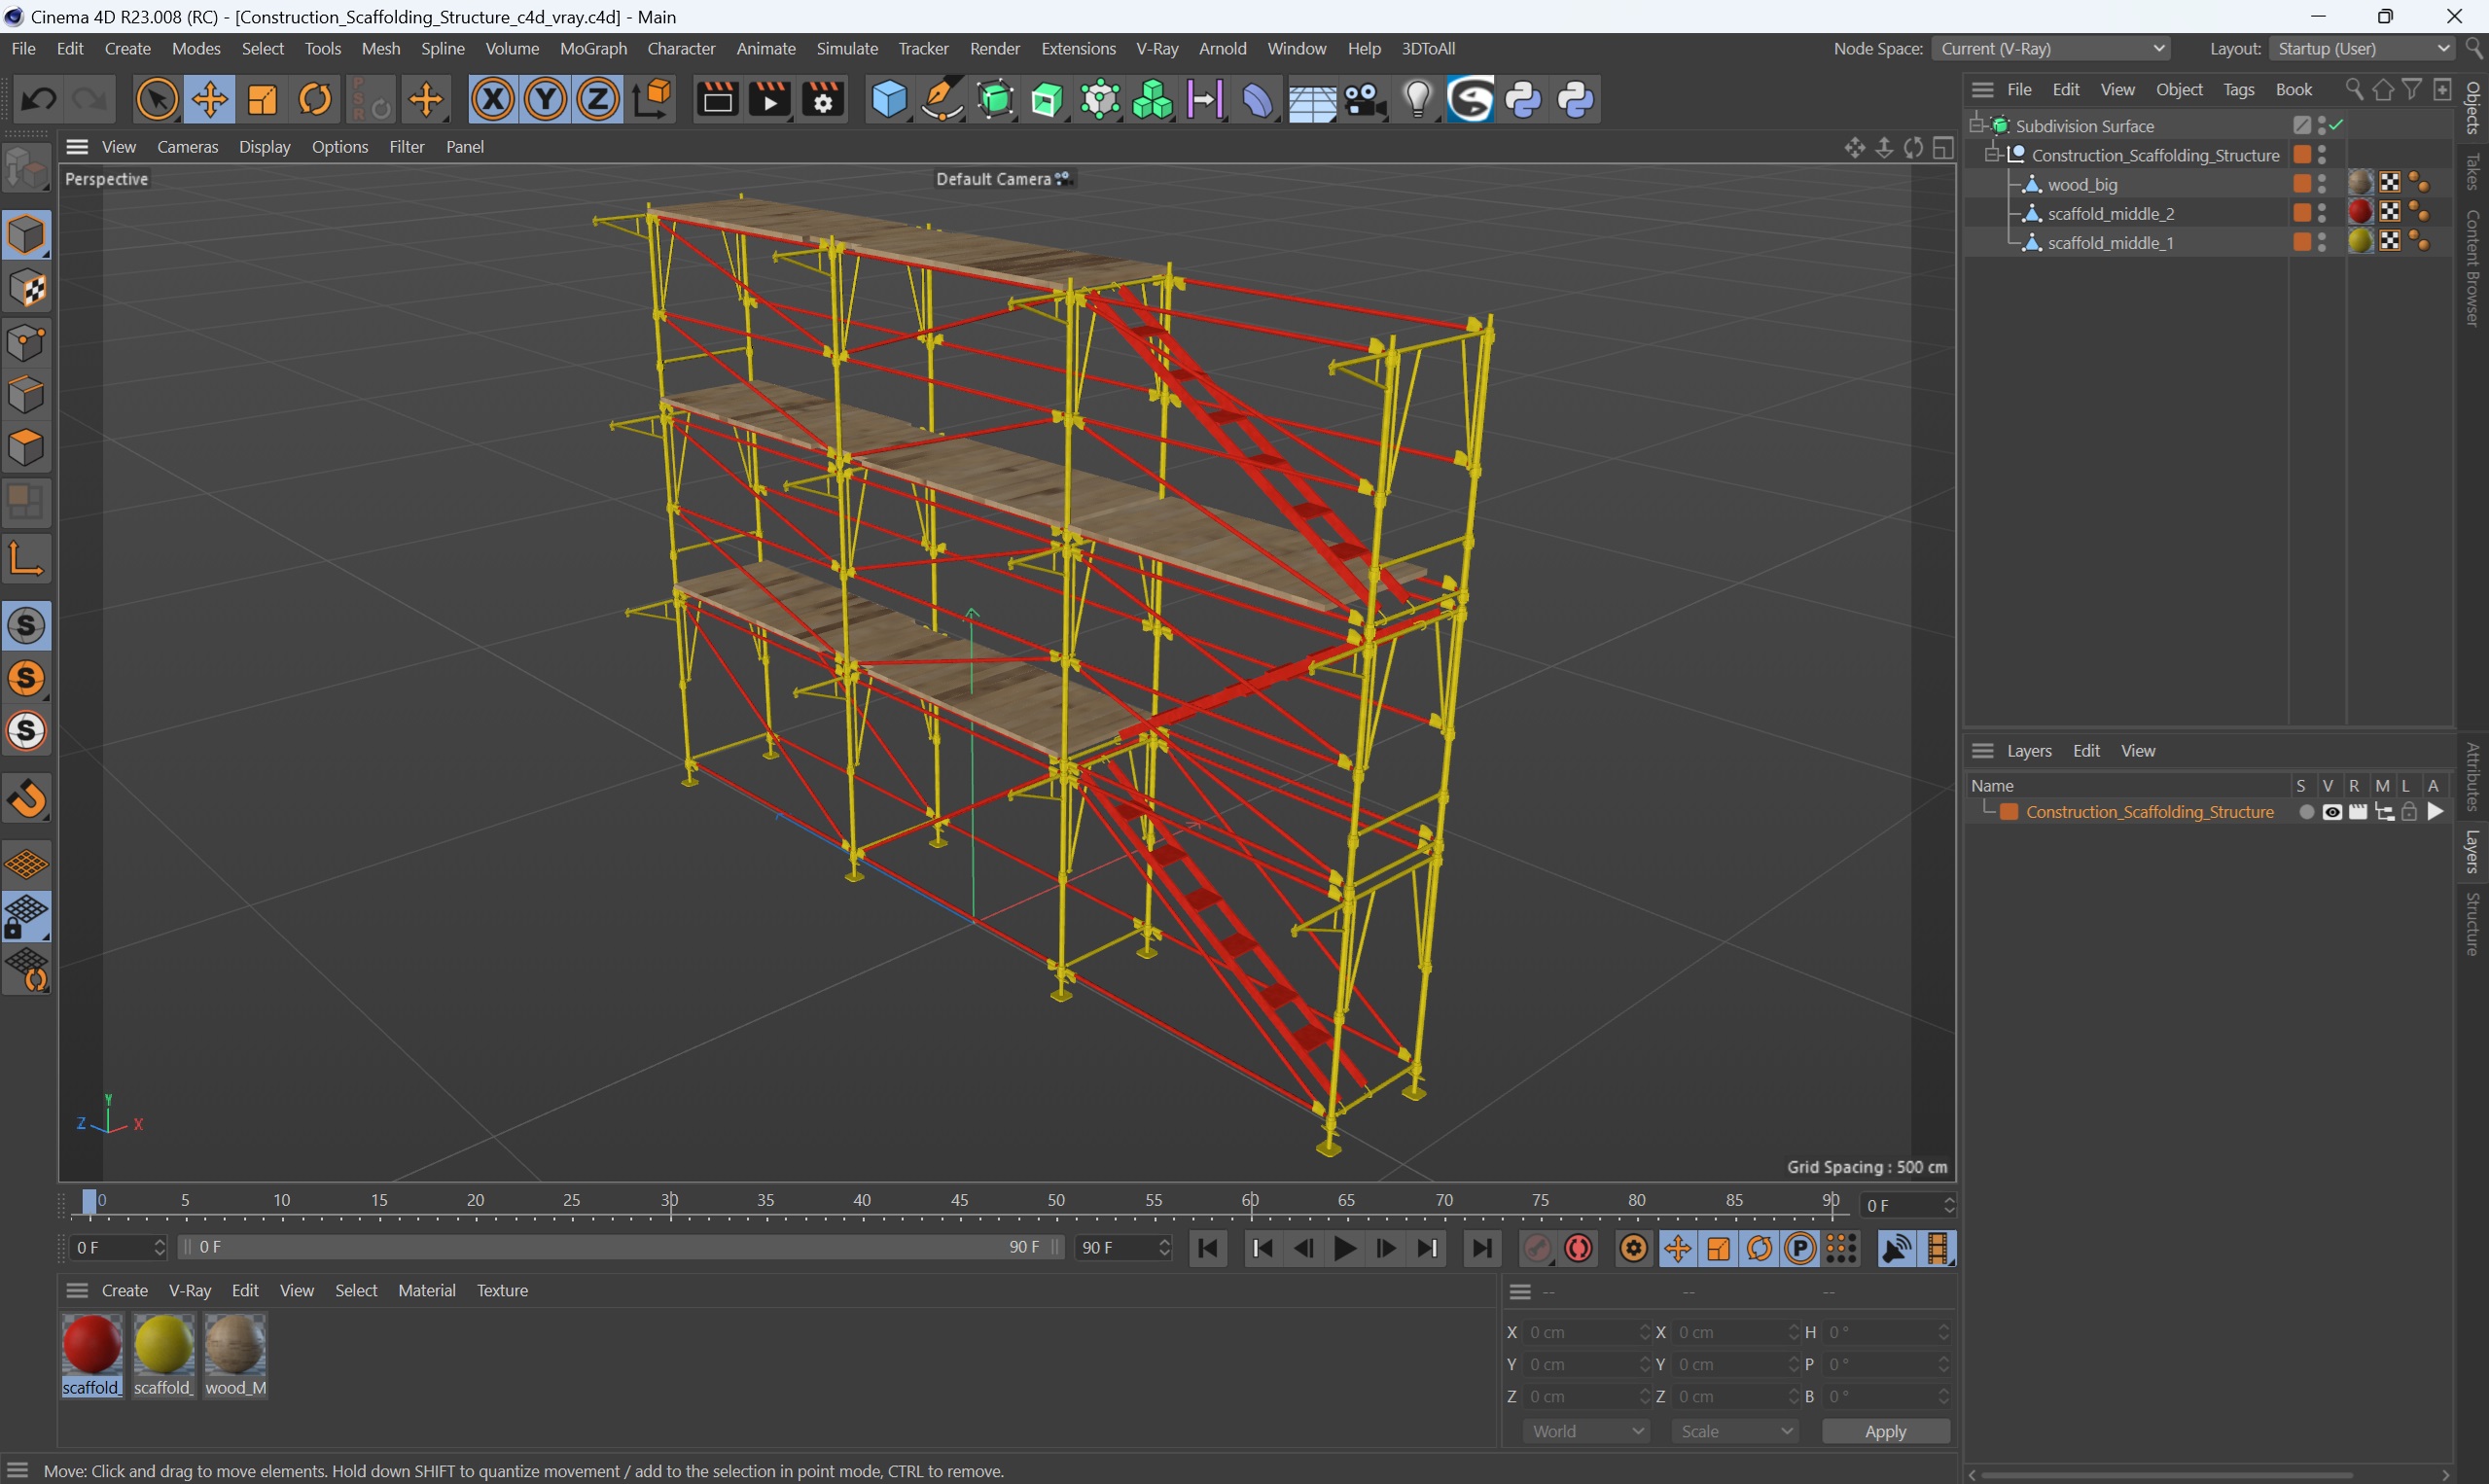Image resolution: width=2489 pixels, height=1484 pixels.
Task: Toggle lock icon on Construction_Scaffolding_Structure layer
Action: pyautogui.click(x=2409, y=812)
